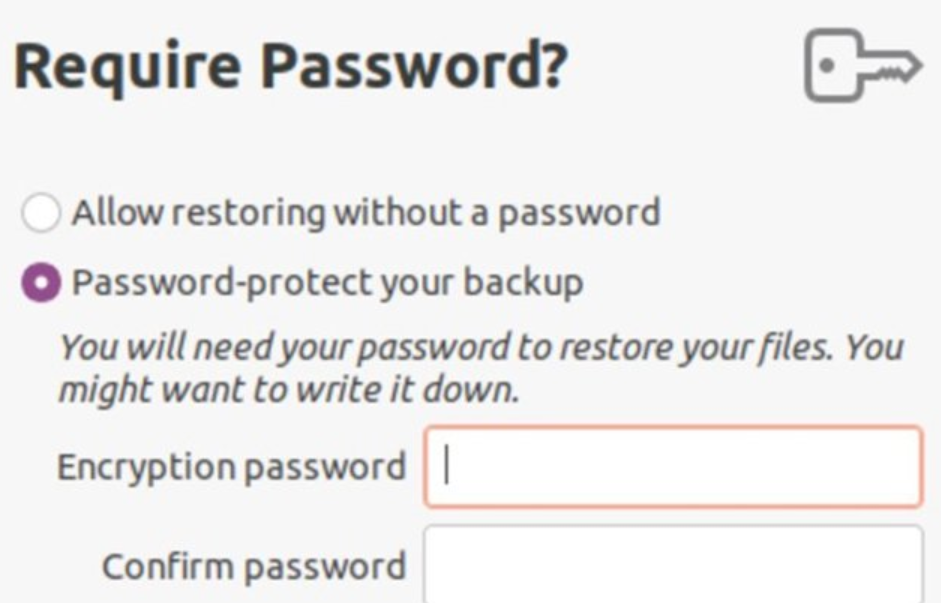
Task: Click the word "Require" in the title
Action: (127, 66)
